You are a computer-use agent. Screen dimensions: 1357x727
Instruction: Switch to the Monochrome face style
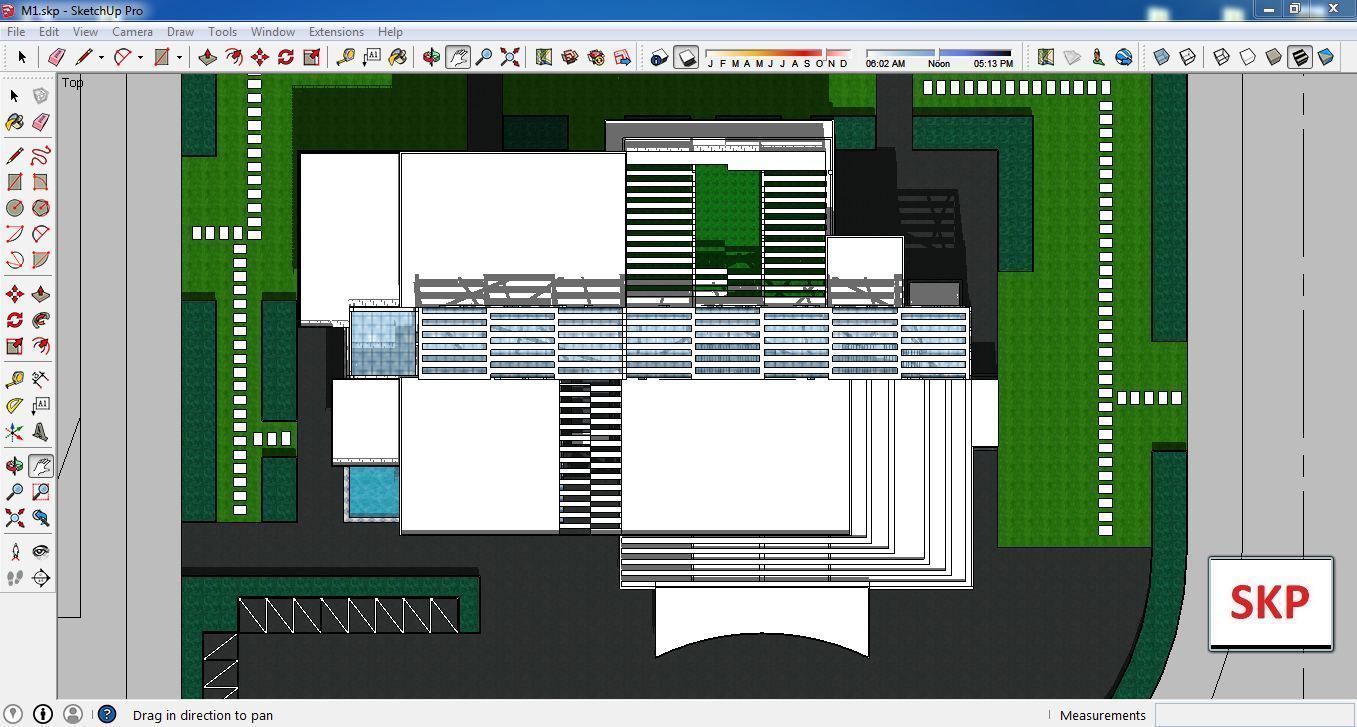[x=1326, y=57]
